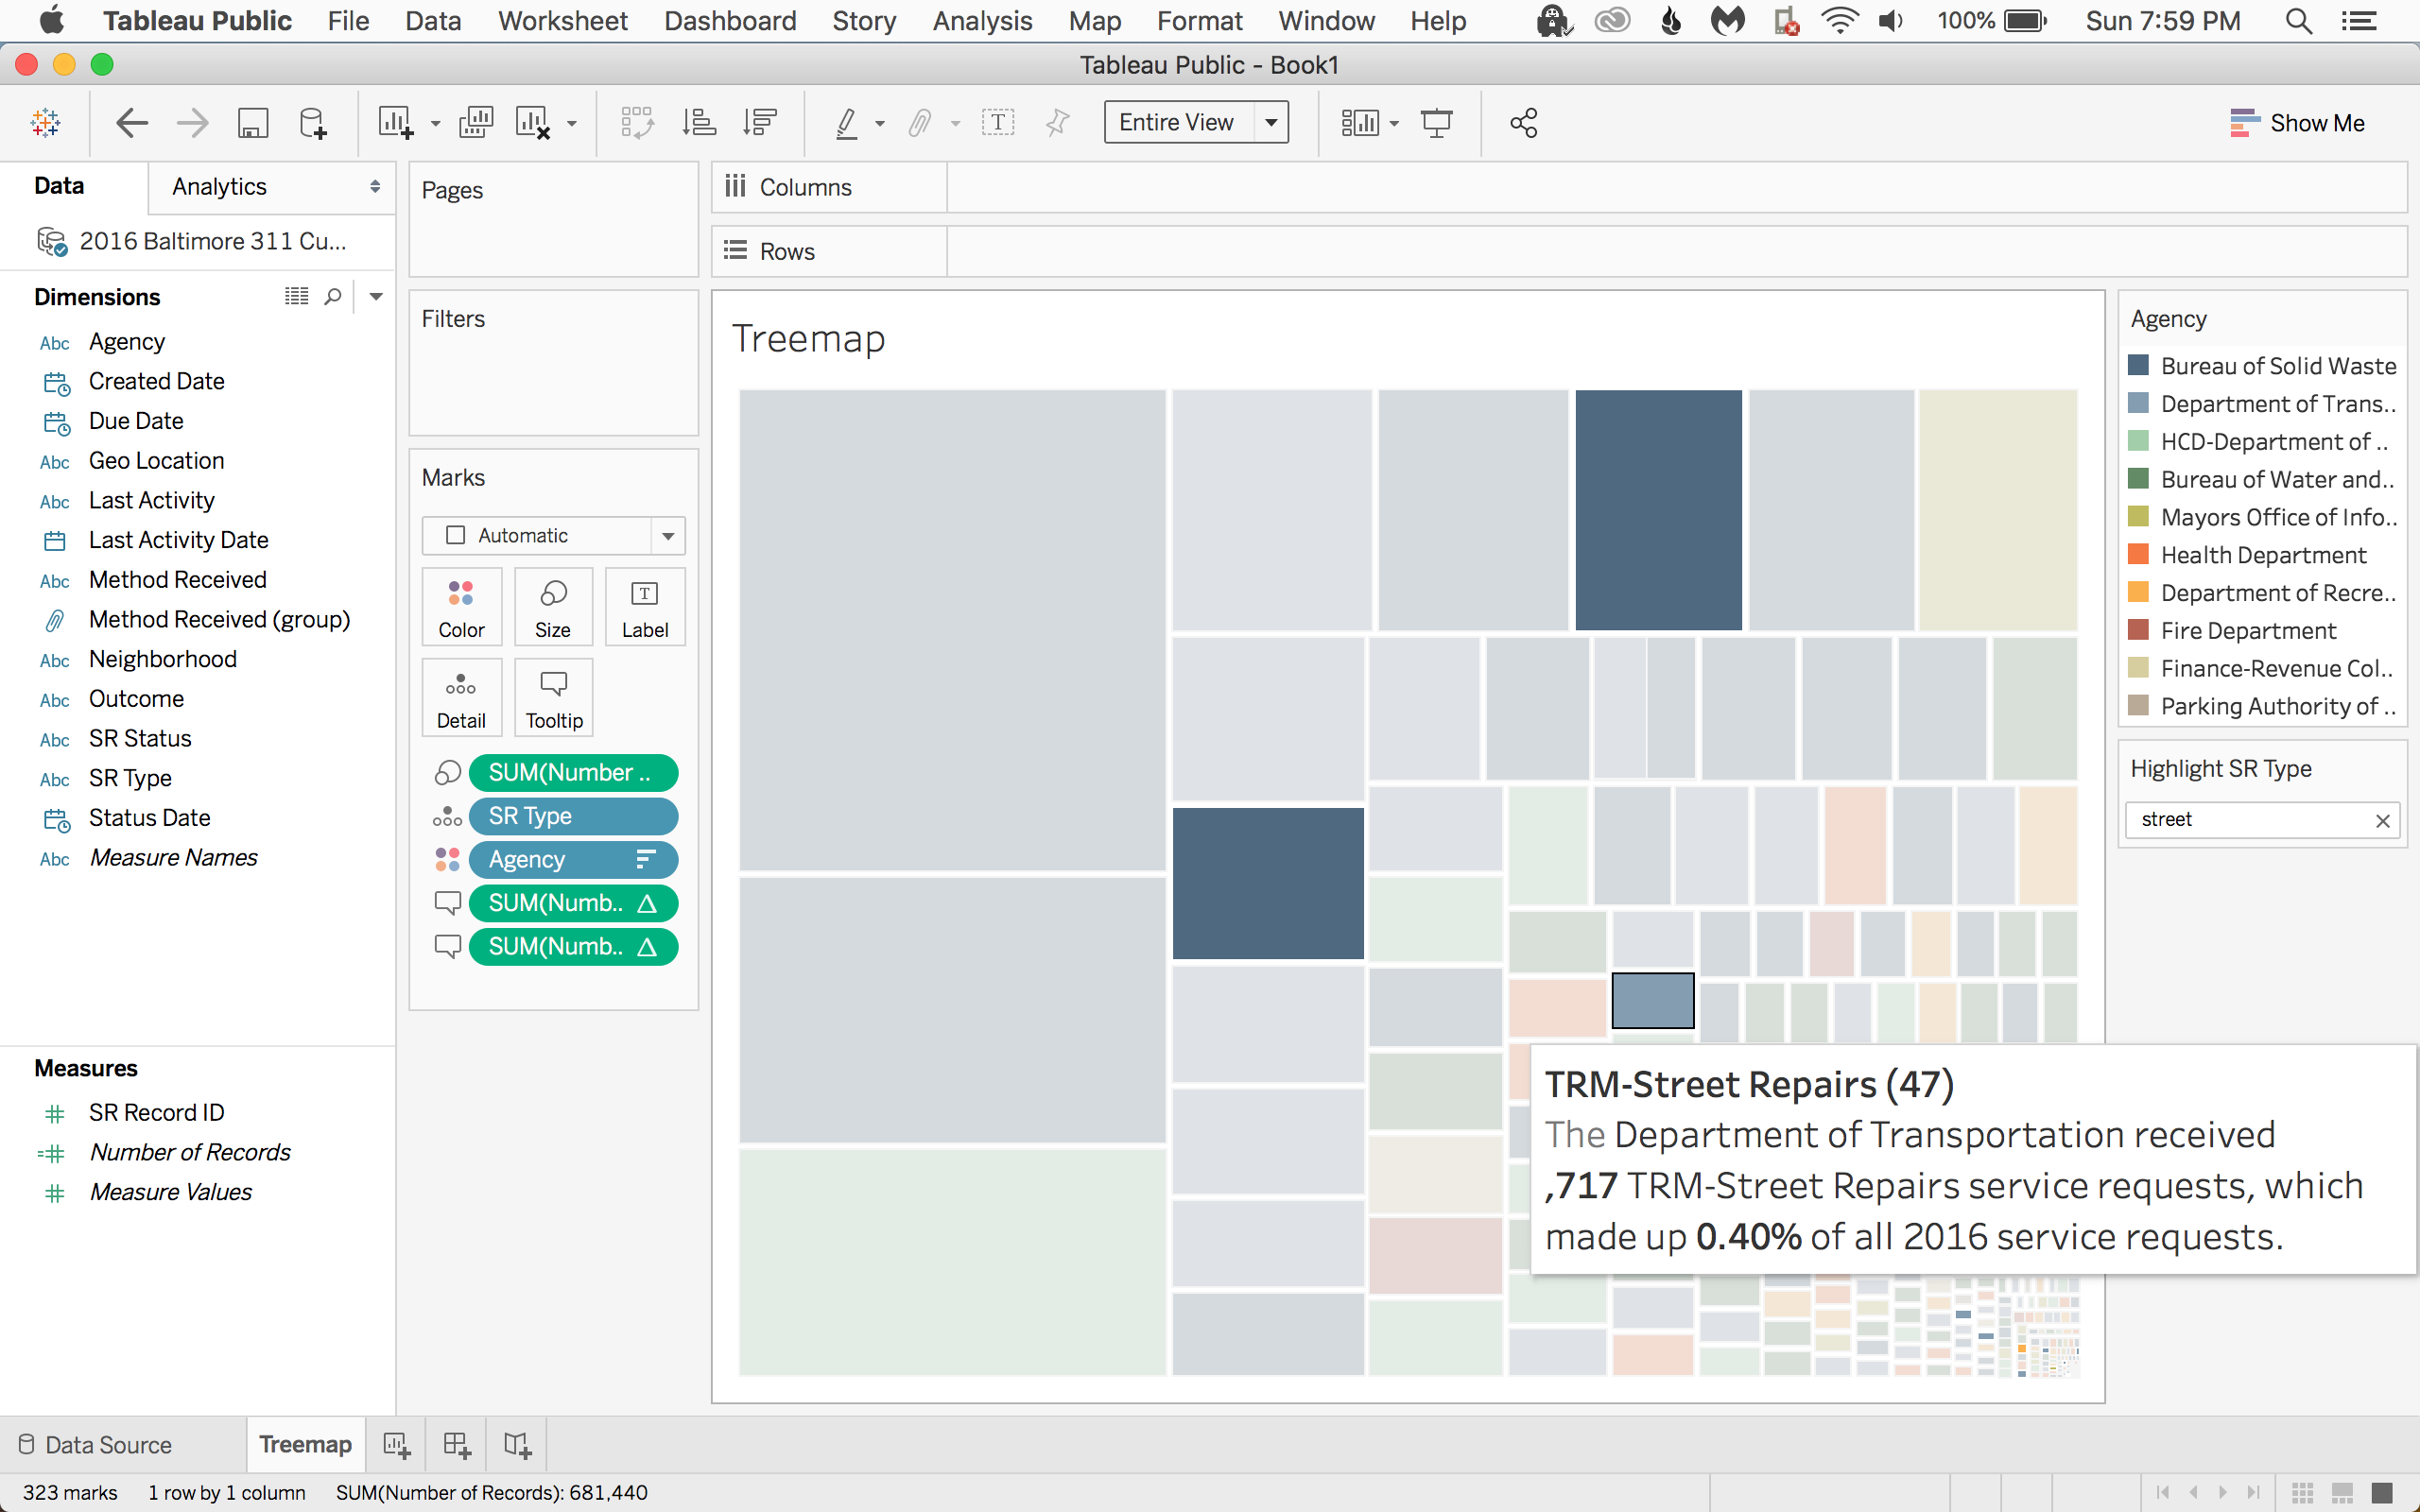
Task: Click Bureau of Solid Waste legend swatch
Action: [x=2139, y=365]
